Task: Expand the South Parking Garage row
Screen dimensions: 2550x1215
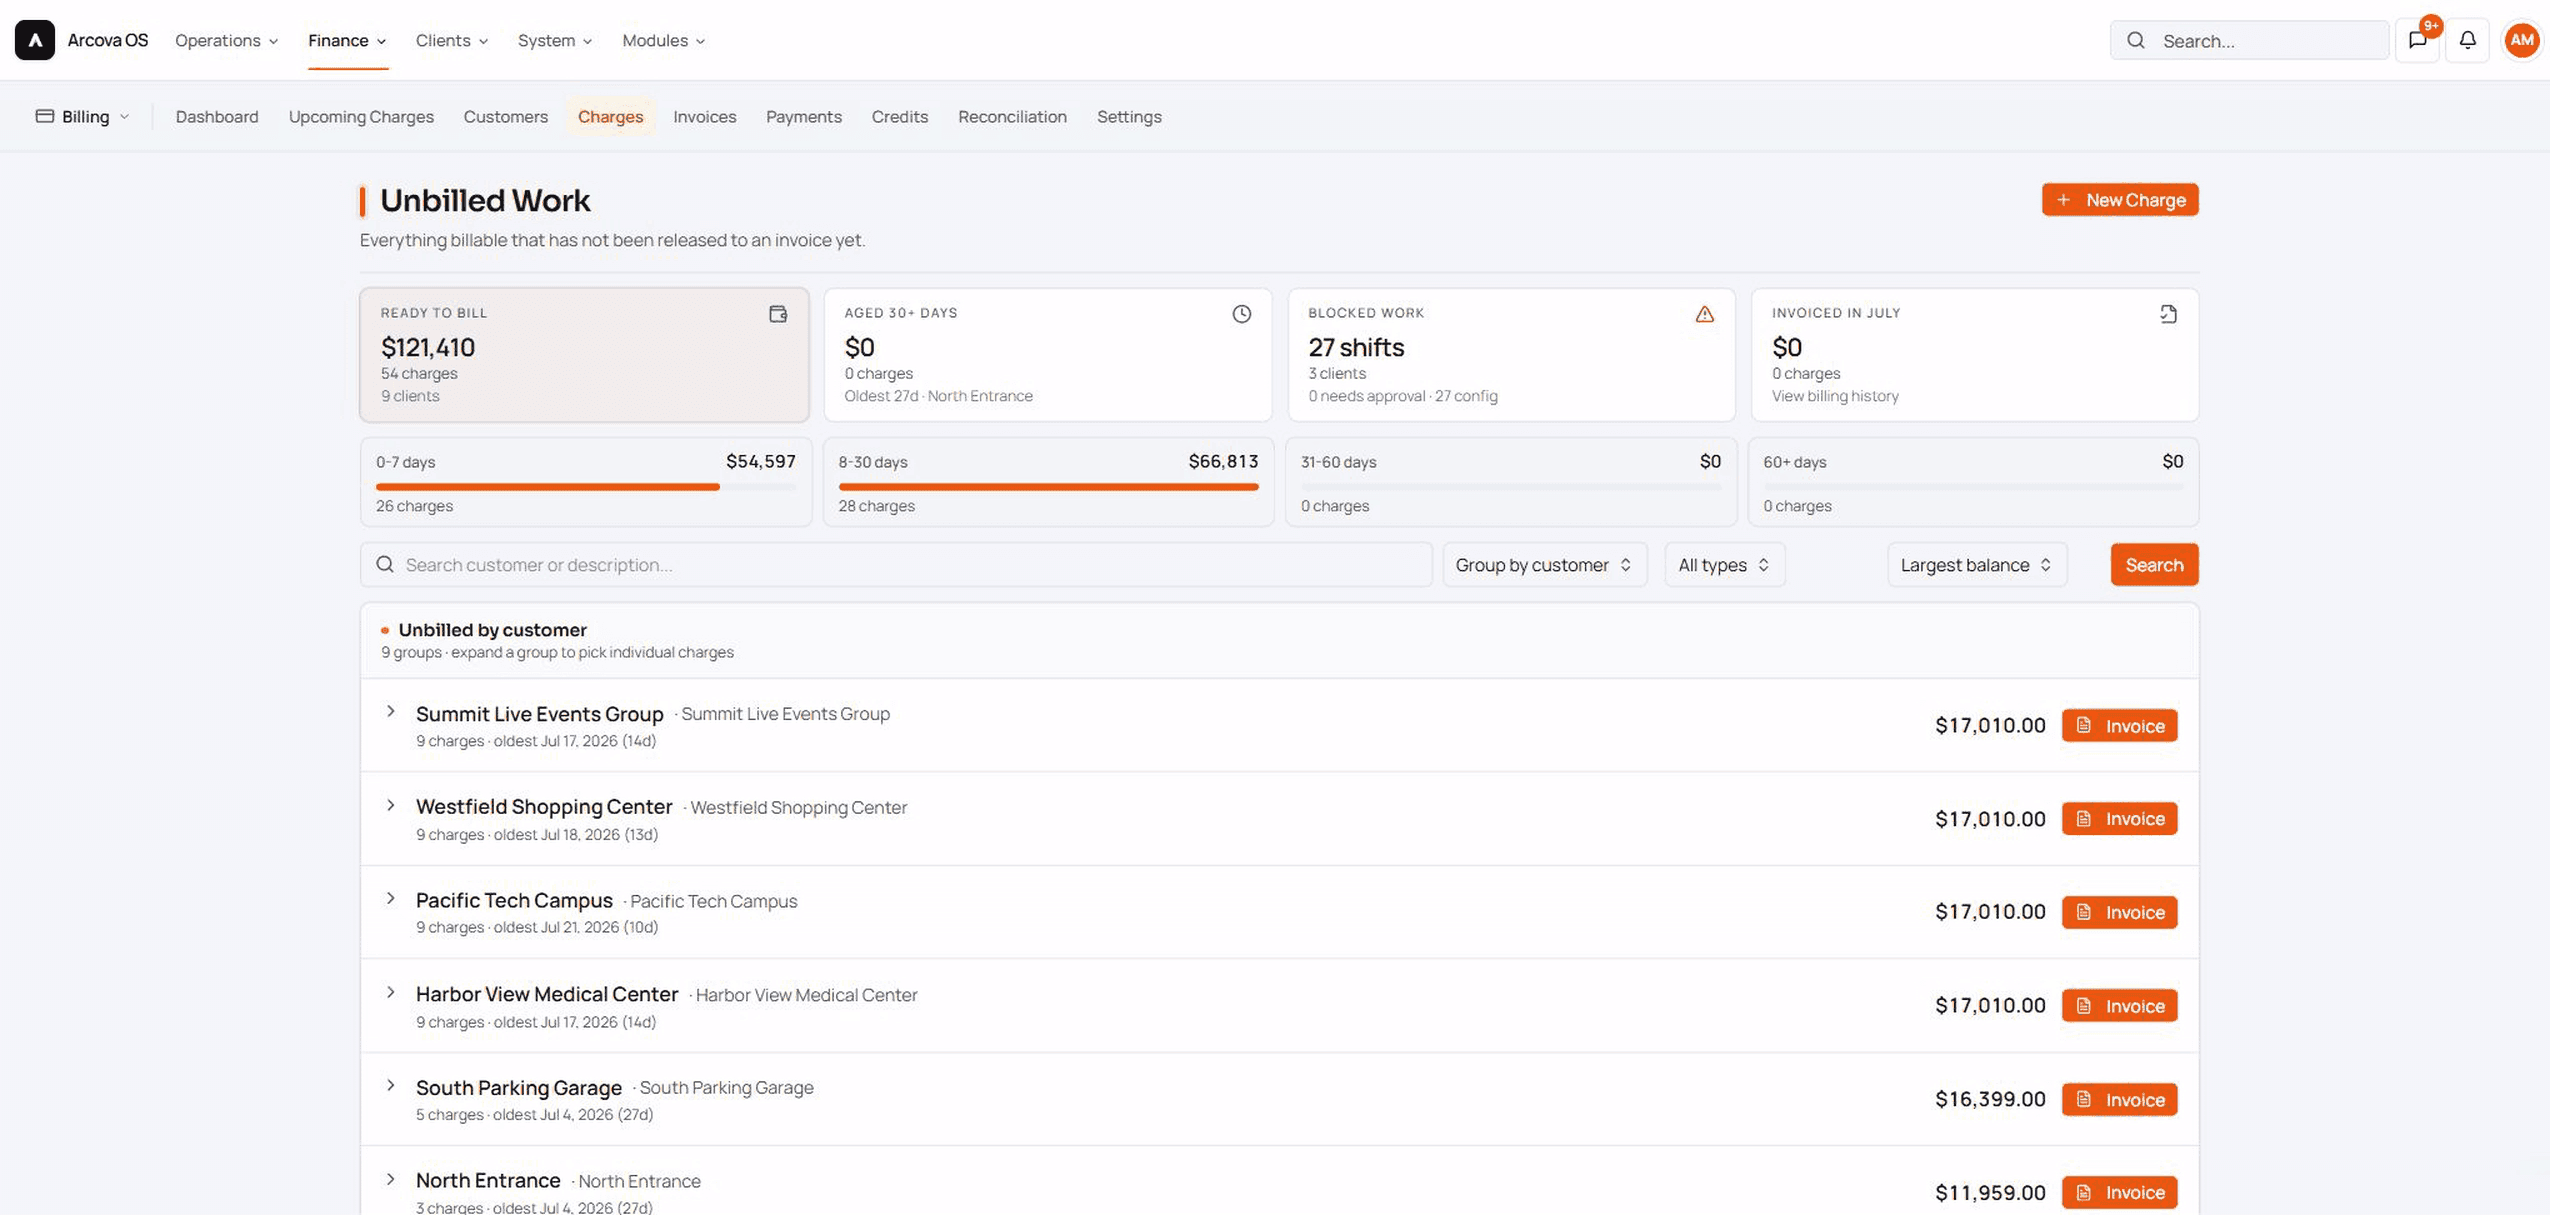Action: pos(391,1086)
